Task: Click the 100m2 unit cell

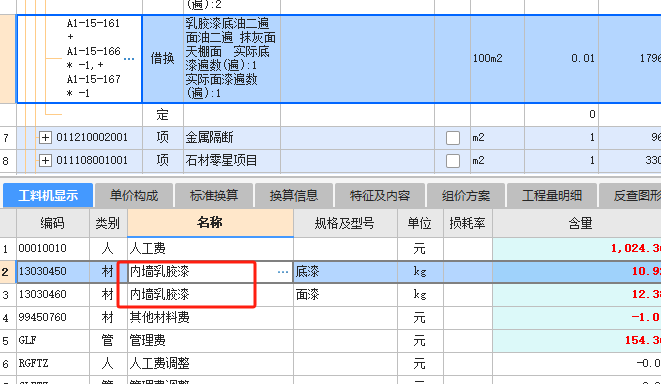Action: pos(497,59)
